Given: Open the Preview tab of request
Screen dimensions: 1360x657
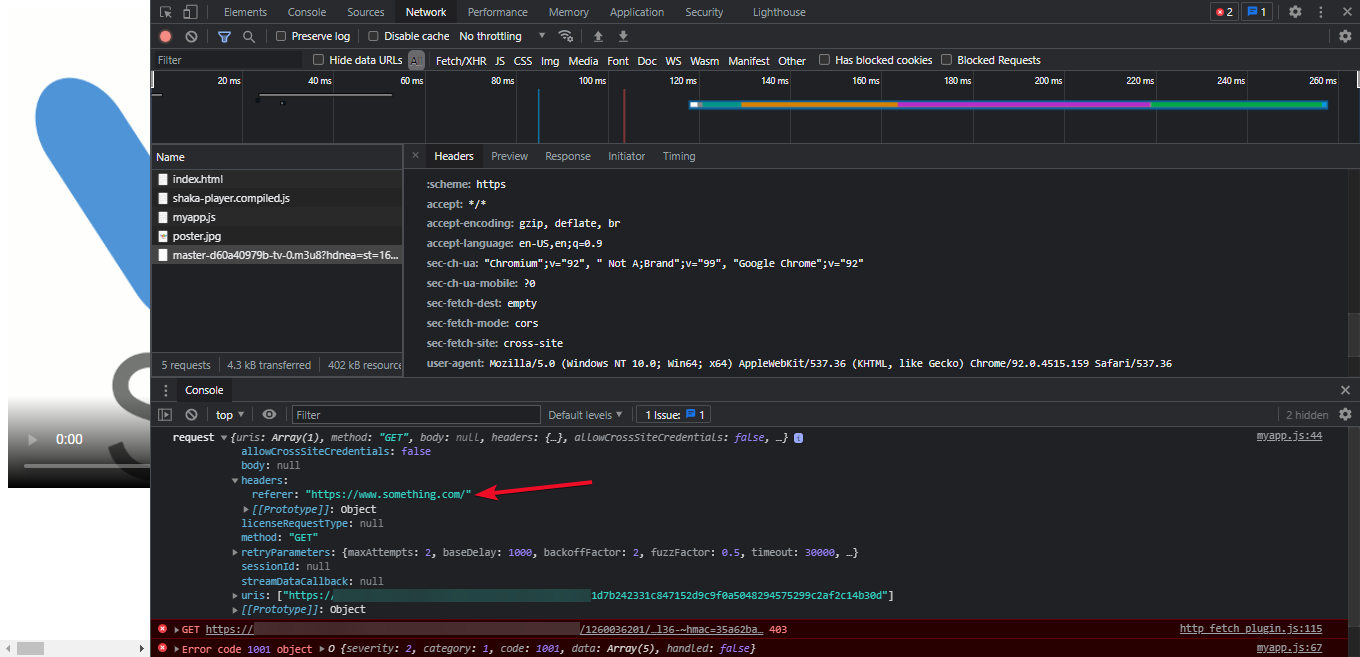Looking at the screenshot, I should click(x=509, y=156).
